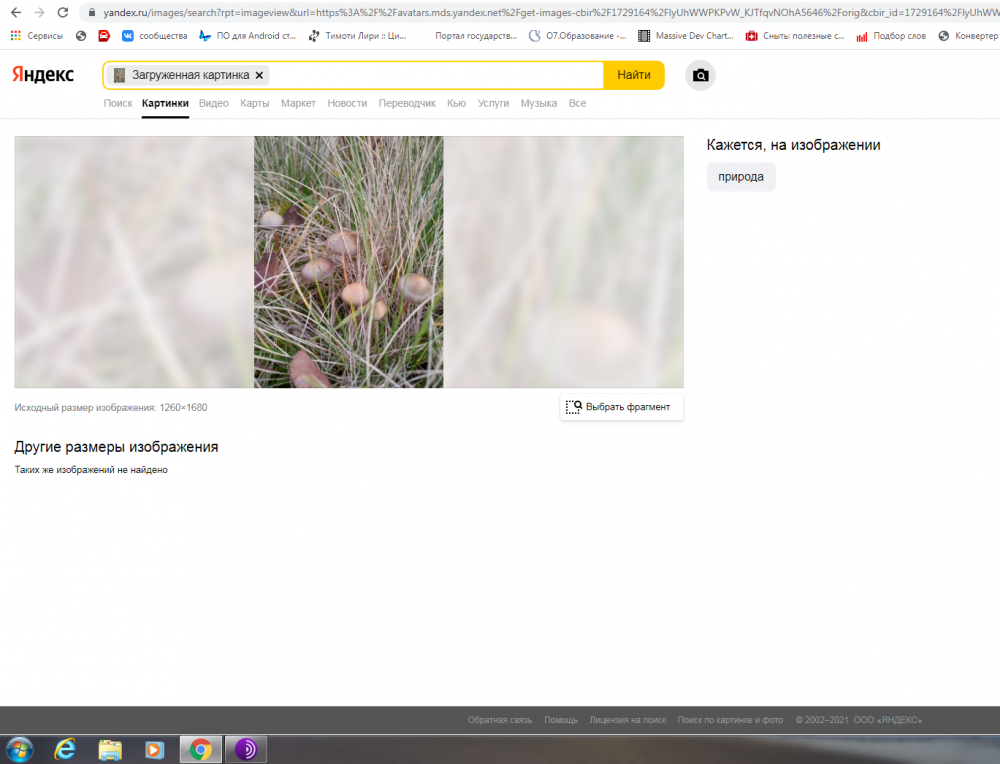
Task: Click the Выбрать фрагмент button
Action: 622,407
